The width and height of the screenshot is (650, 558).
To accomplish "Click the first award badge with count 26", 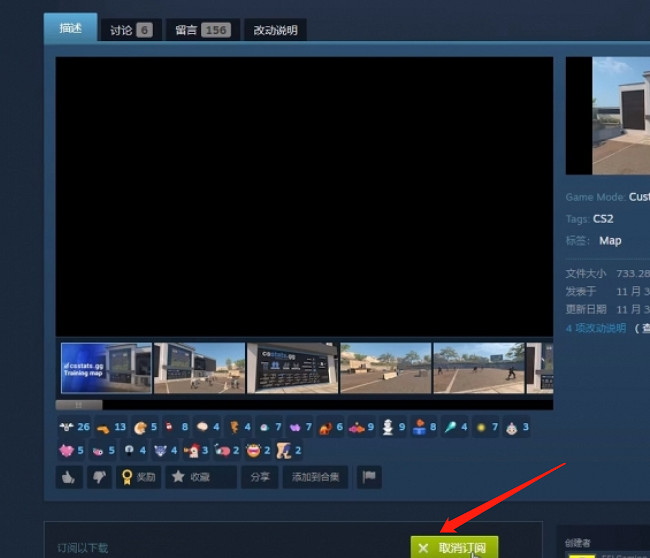I will (x=74, y=427).
